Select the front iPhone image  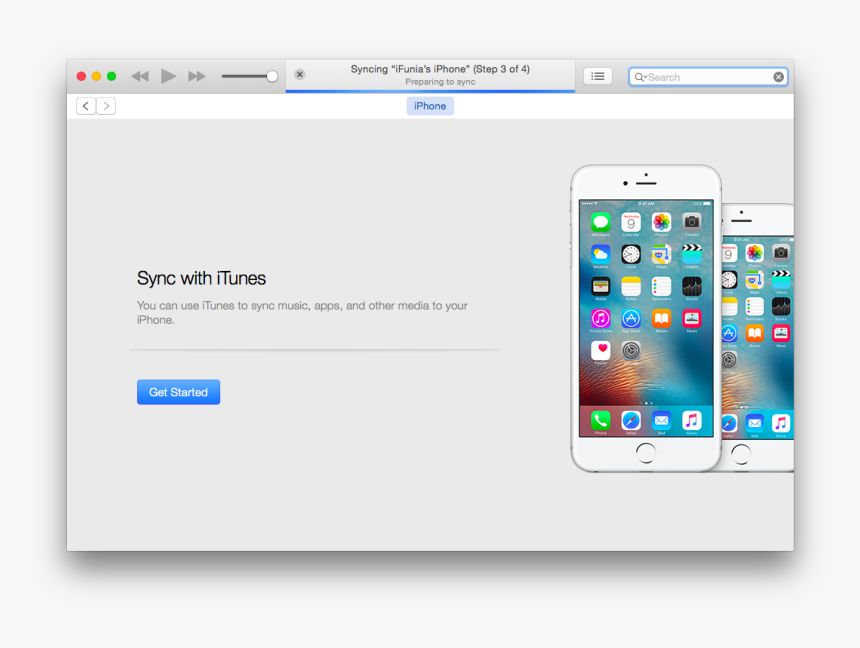645,318
